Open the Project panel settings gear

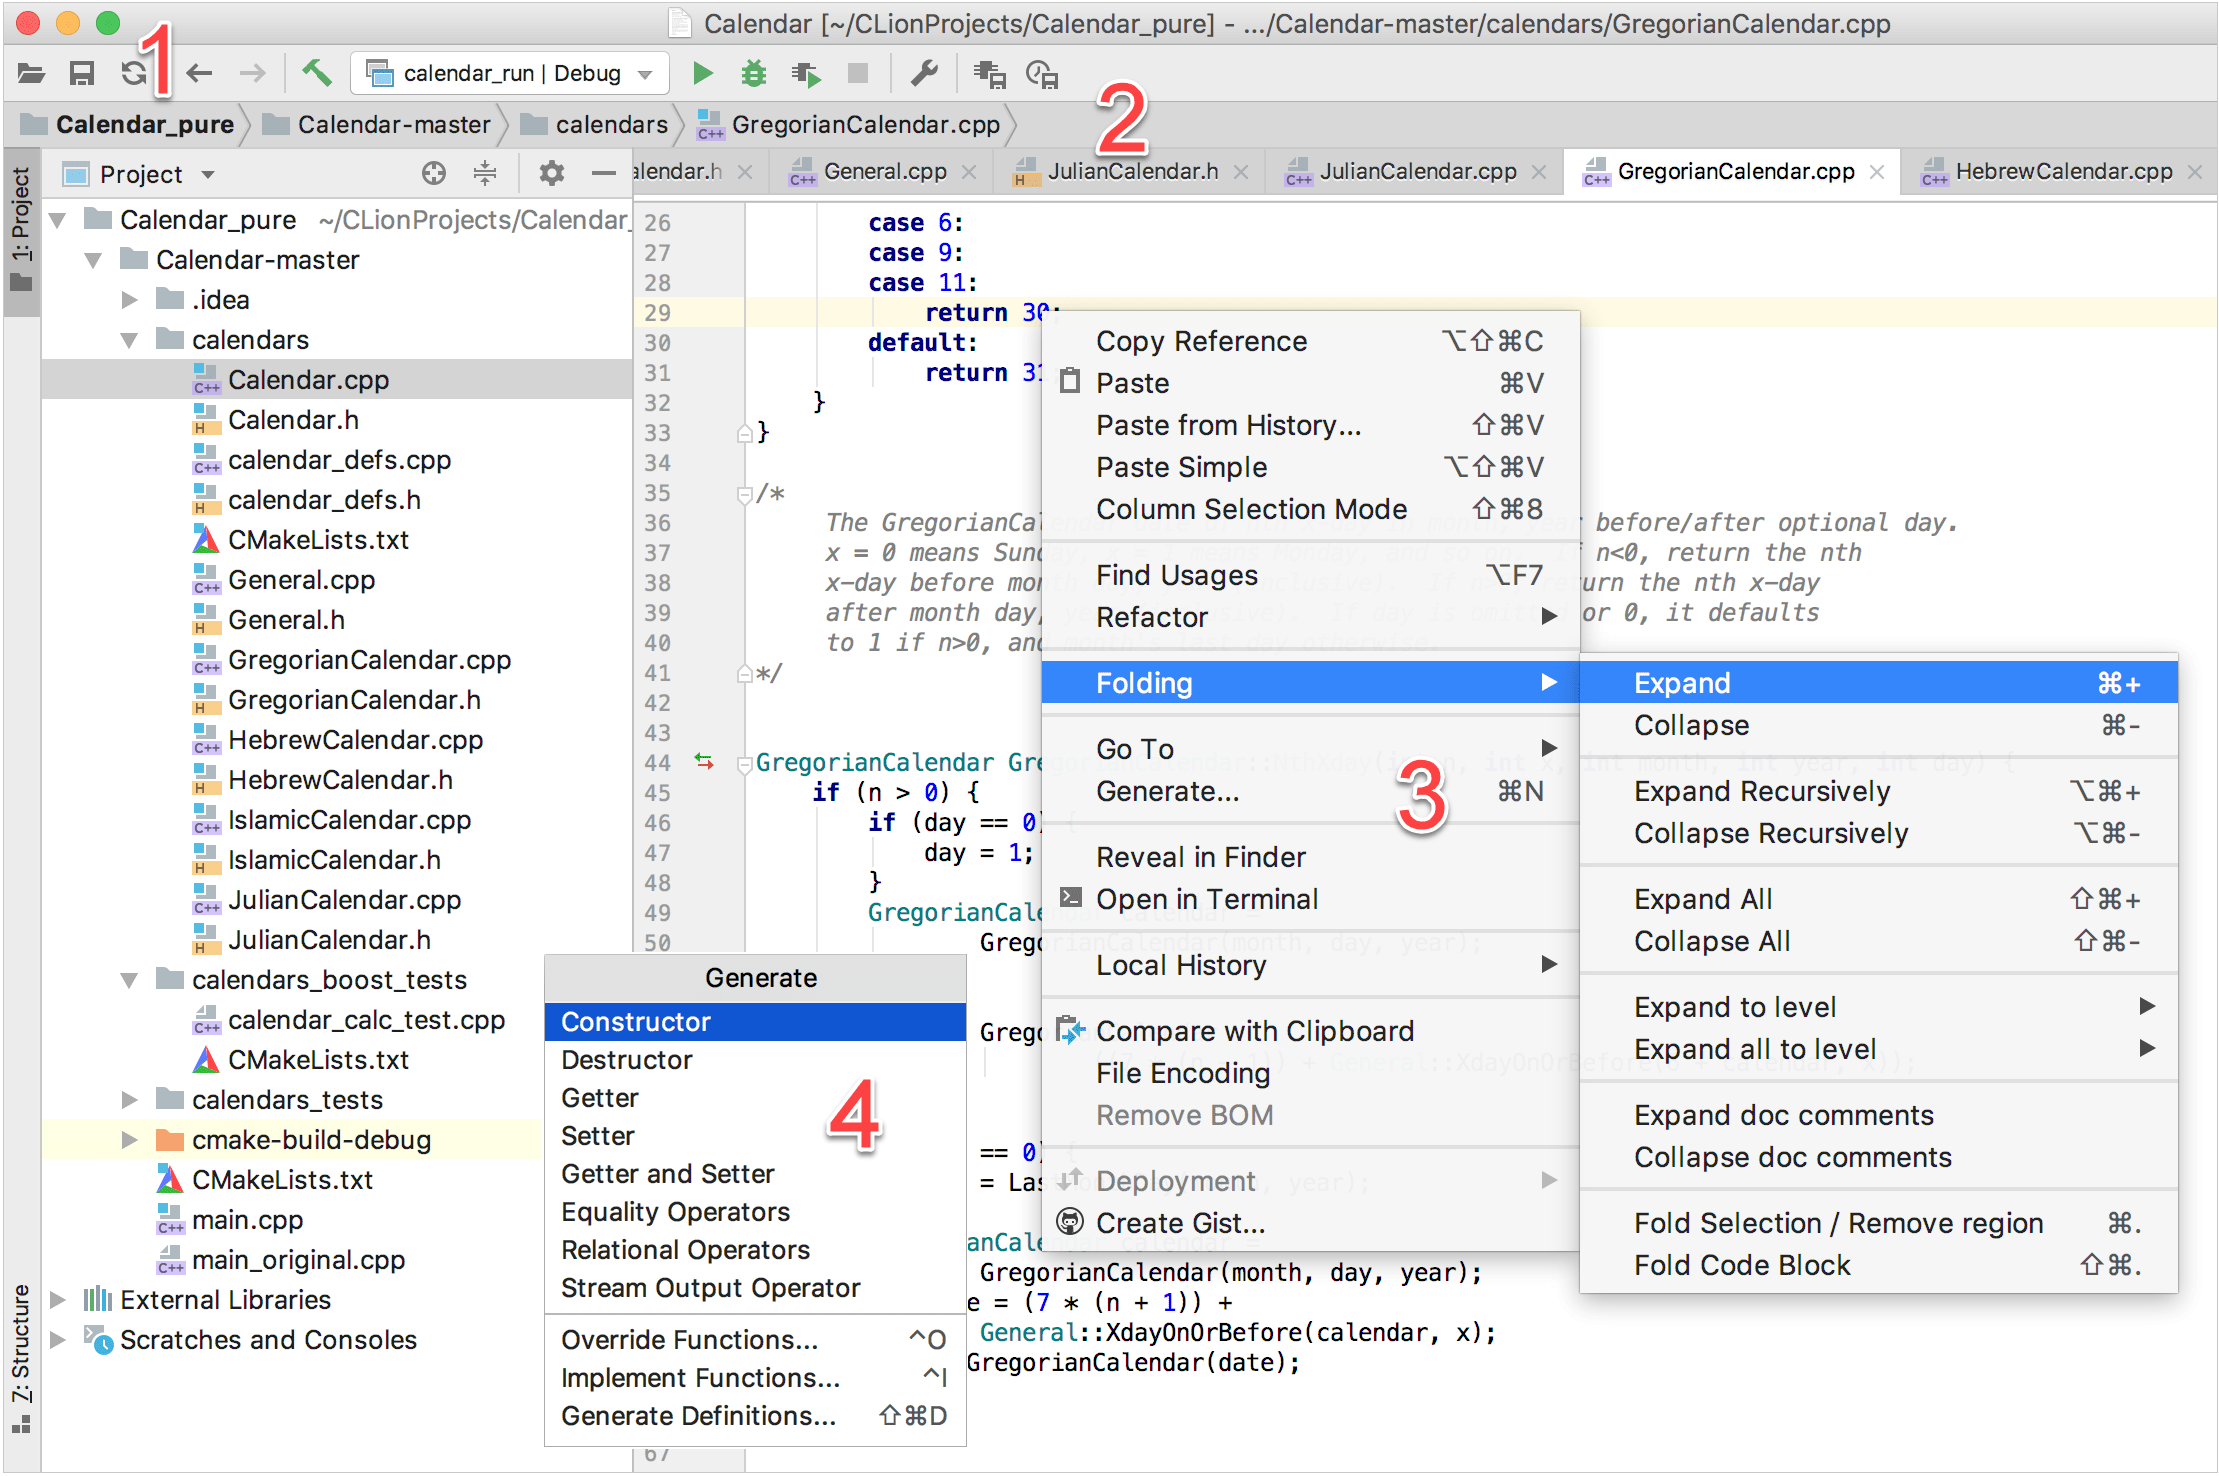[x=551, y=172]
